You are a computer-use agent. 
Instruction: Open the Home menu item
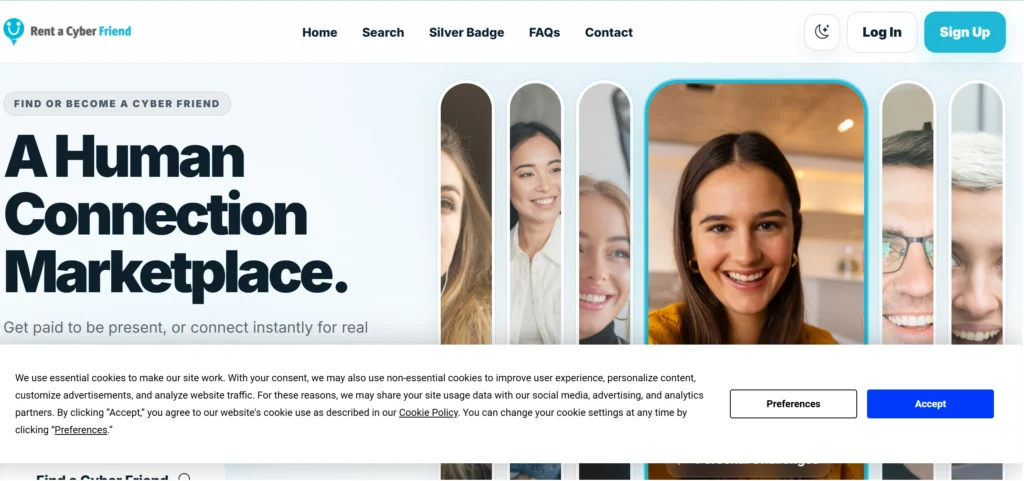(x=319, y=33)
